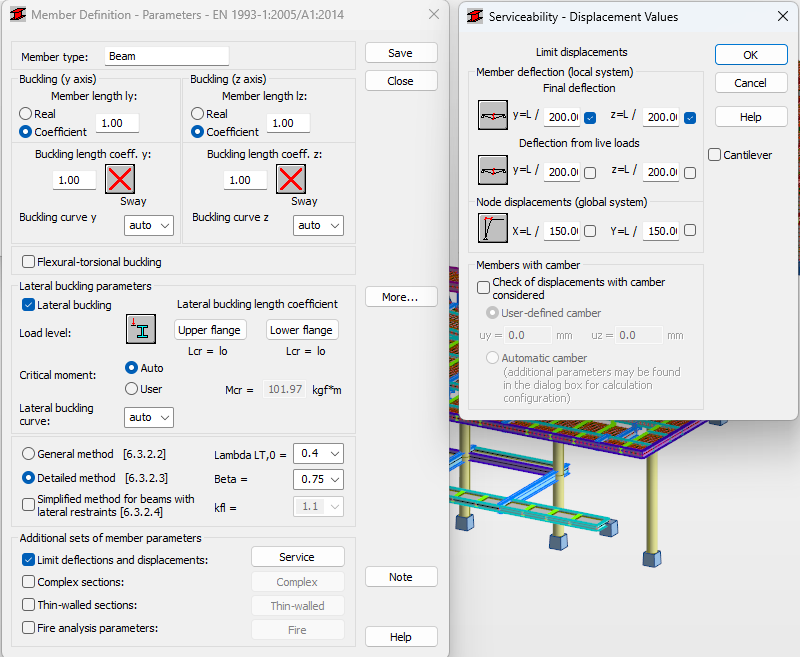This screenshot has width=800, height=657.
Task: Open Lateral buckling curve dropdown
Action: (148, 417)
